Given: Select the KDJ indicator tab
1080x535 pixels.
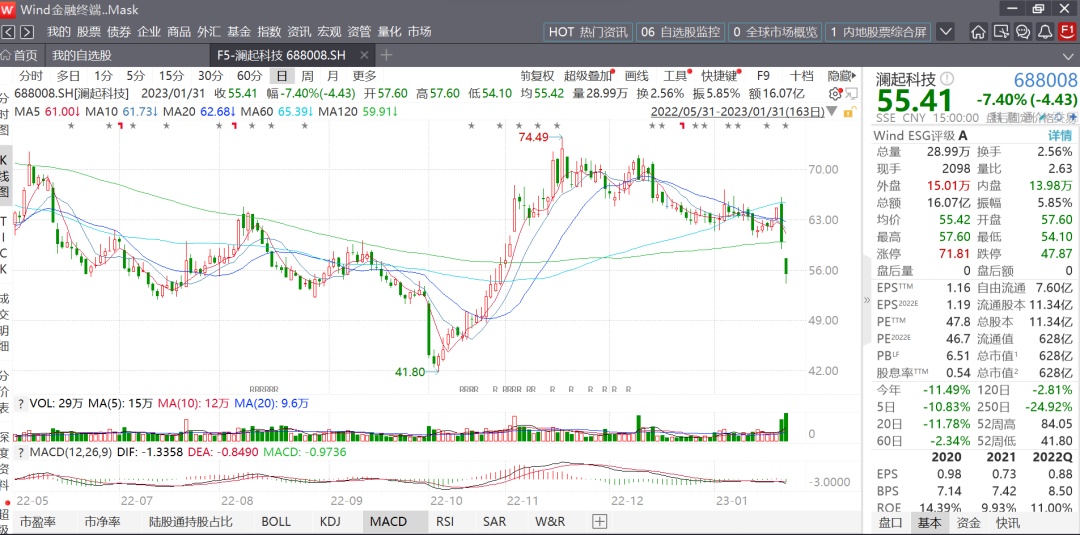Looking at the screenshot, I should tap(331, 521).
